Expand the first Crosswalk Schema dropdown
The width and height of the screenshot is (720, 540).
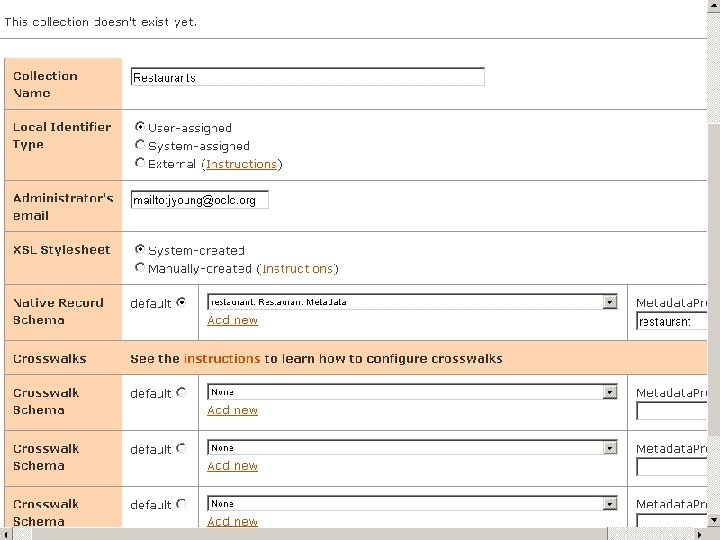[x=610, y=392]
